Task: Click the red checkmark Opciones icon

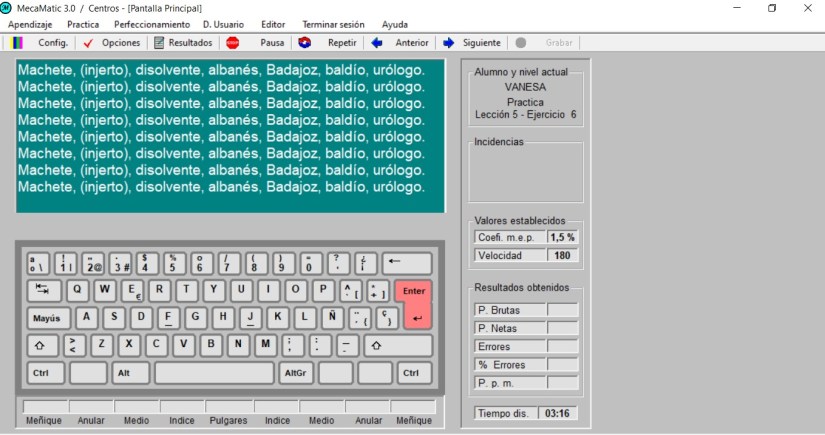Action: click(88, 43)
